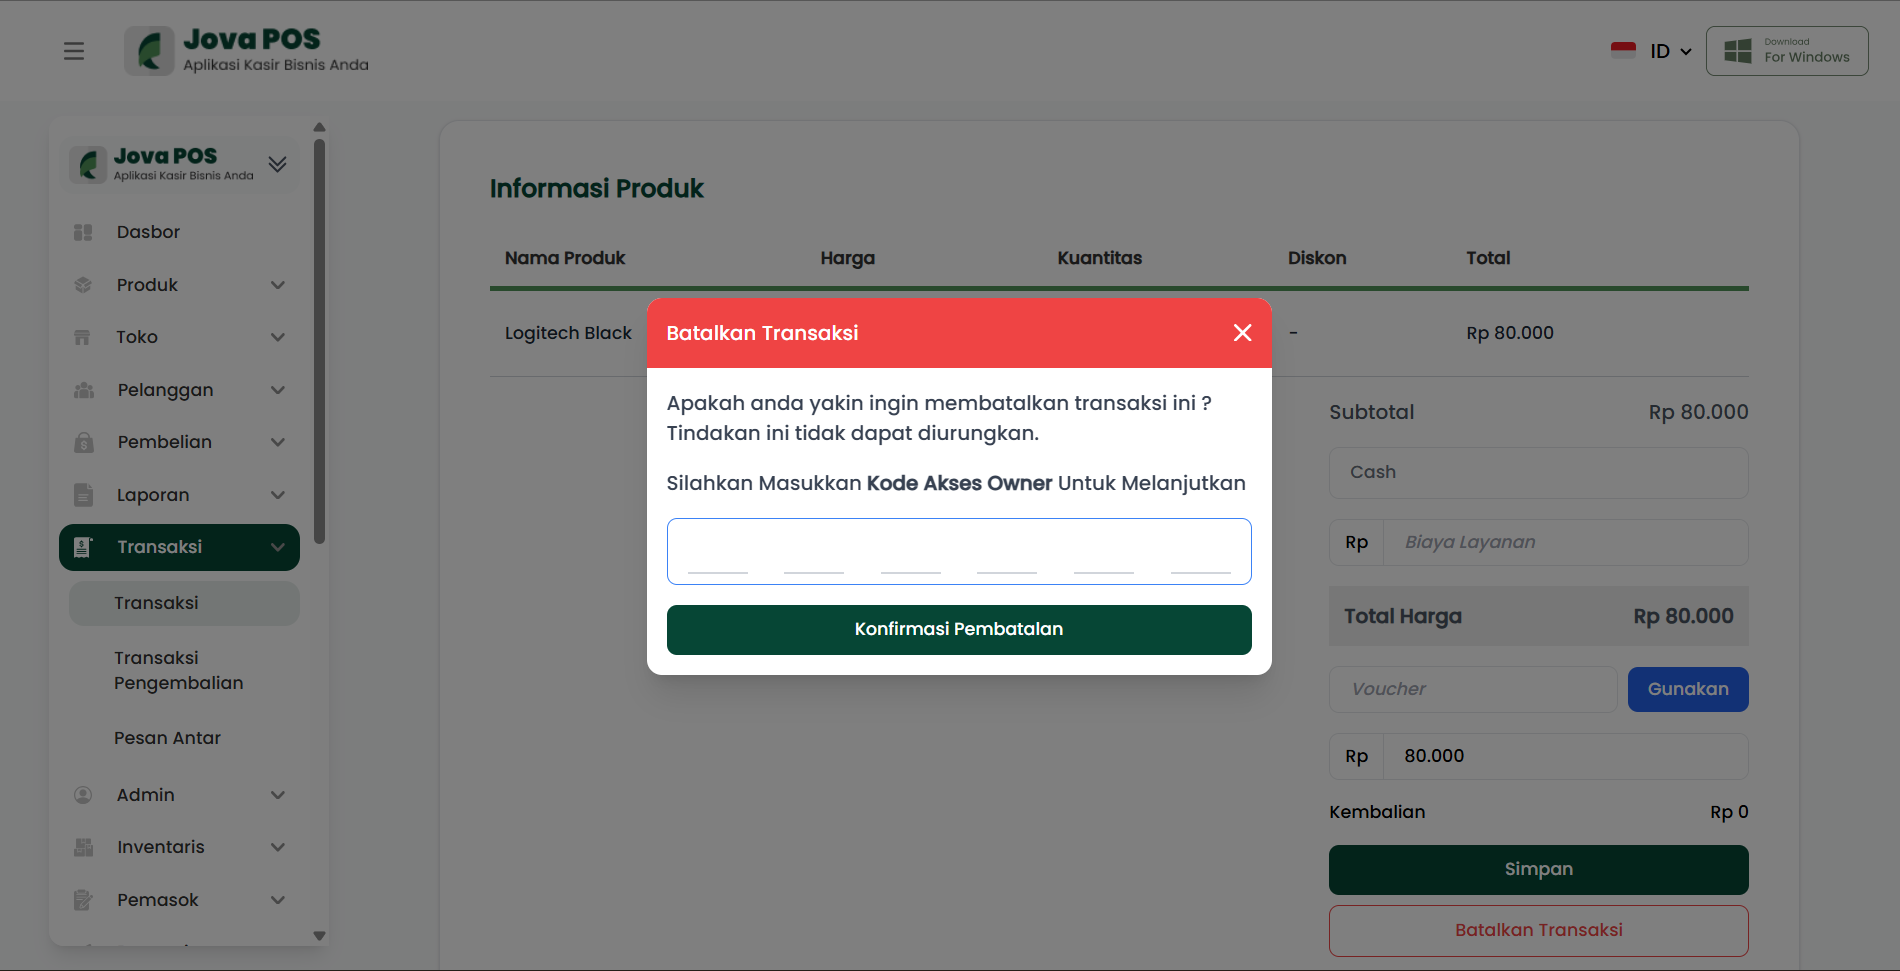Click the Produk box icon

tap(83, 285)
